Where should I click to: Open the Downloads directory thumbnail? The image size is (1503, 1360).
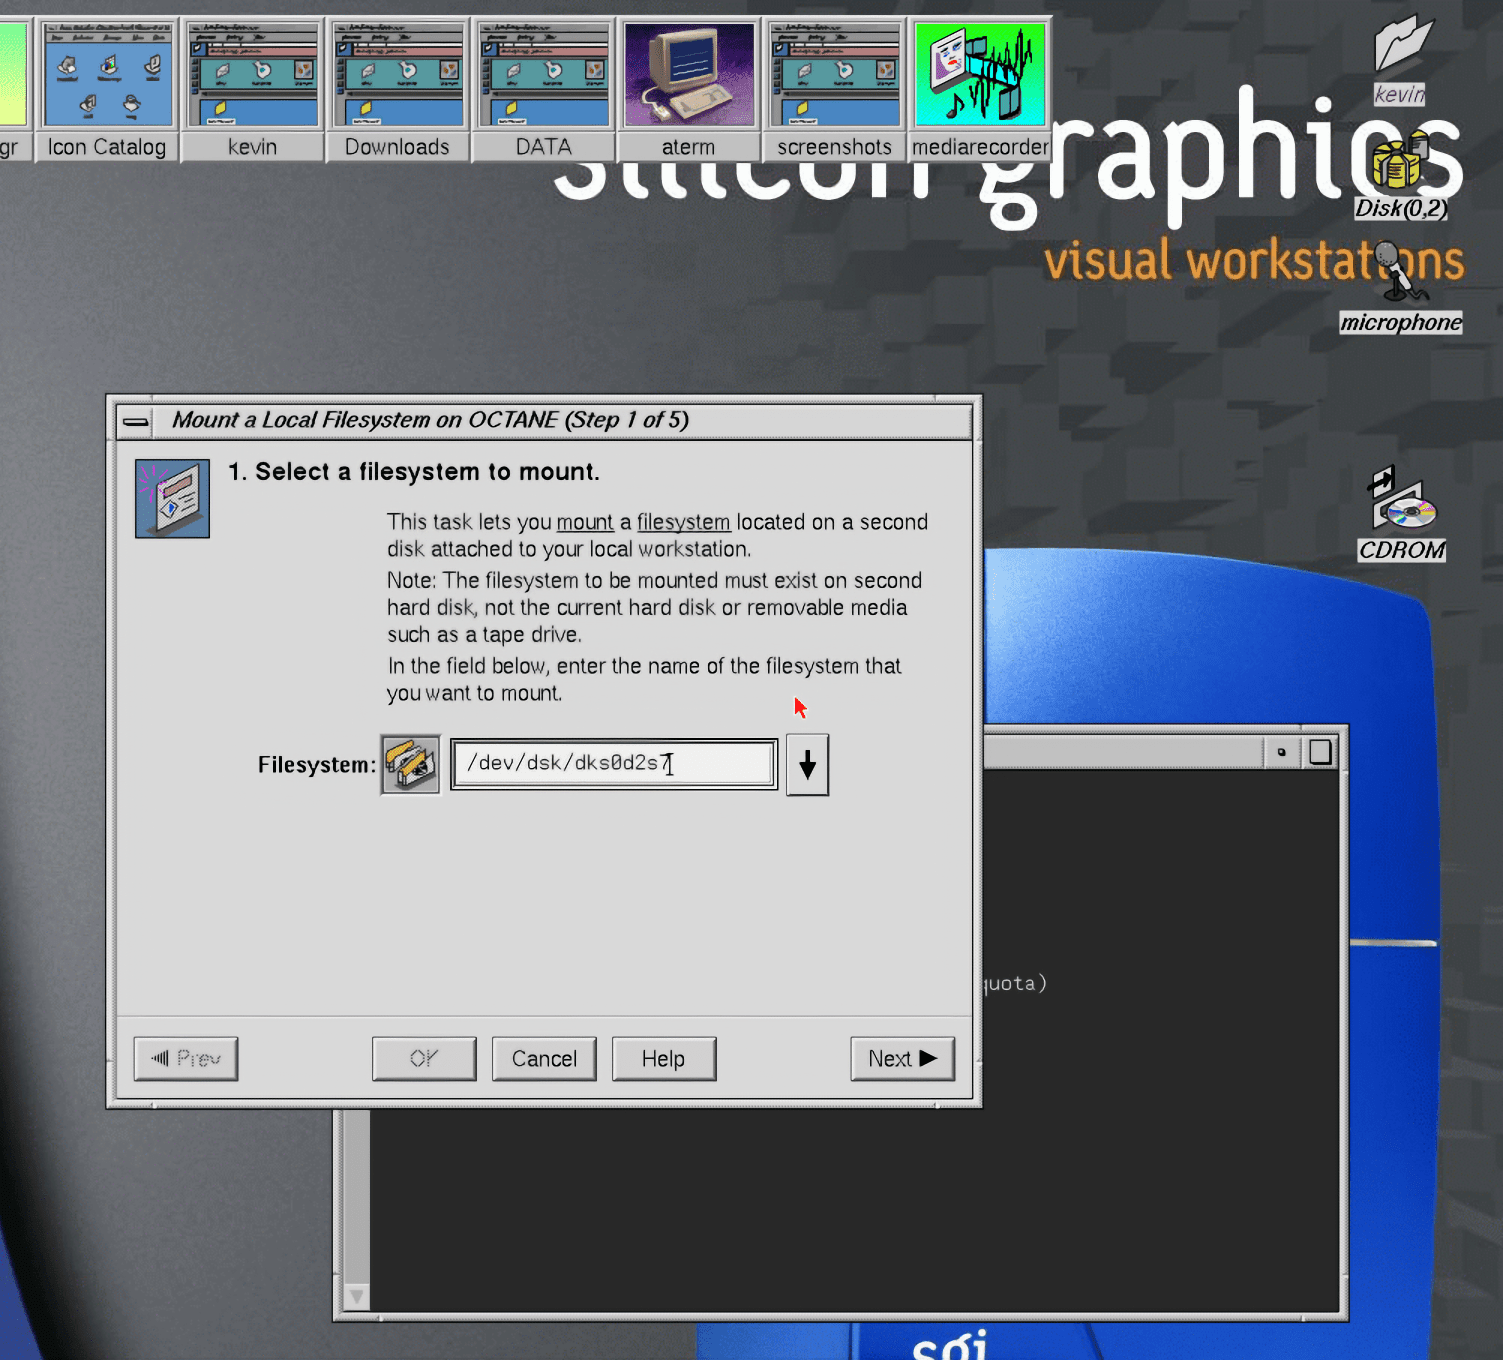397,89
